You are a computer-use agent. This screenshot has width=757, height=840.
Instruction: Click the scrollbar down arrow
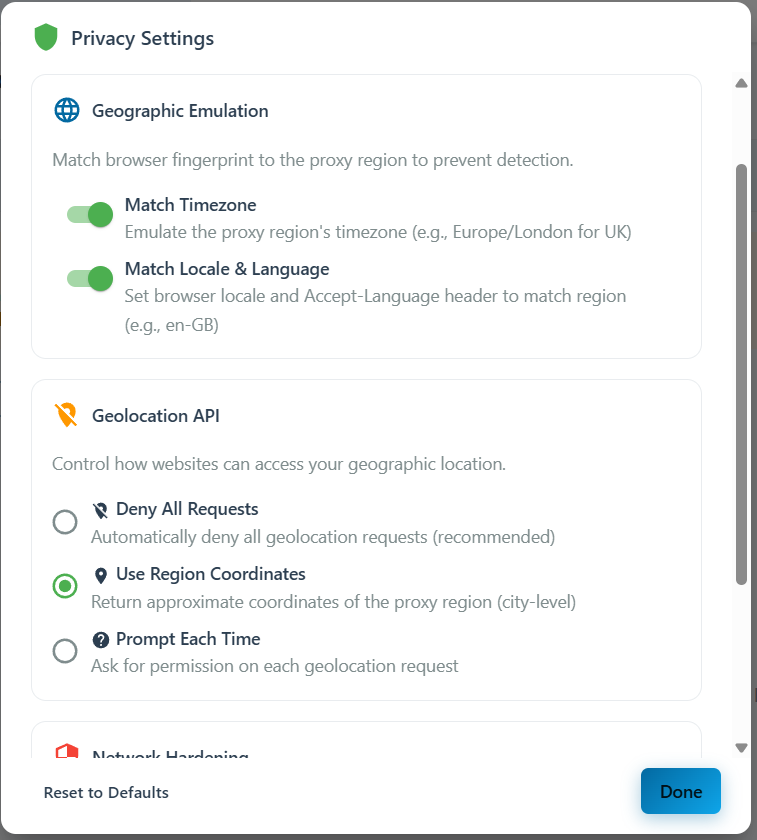point(741,746)
